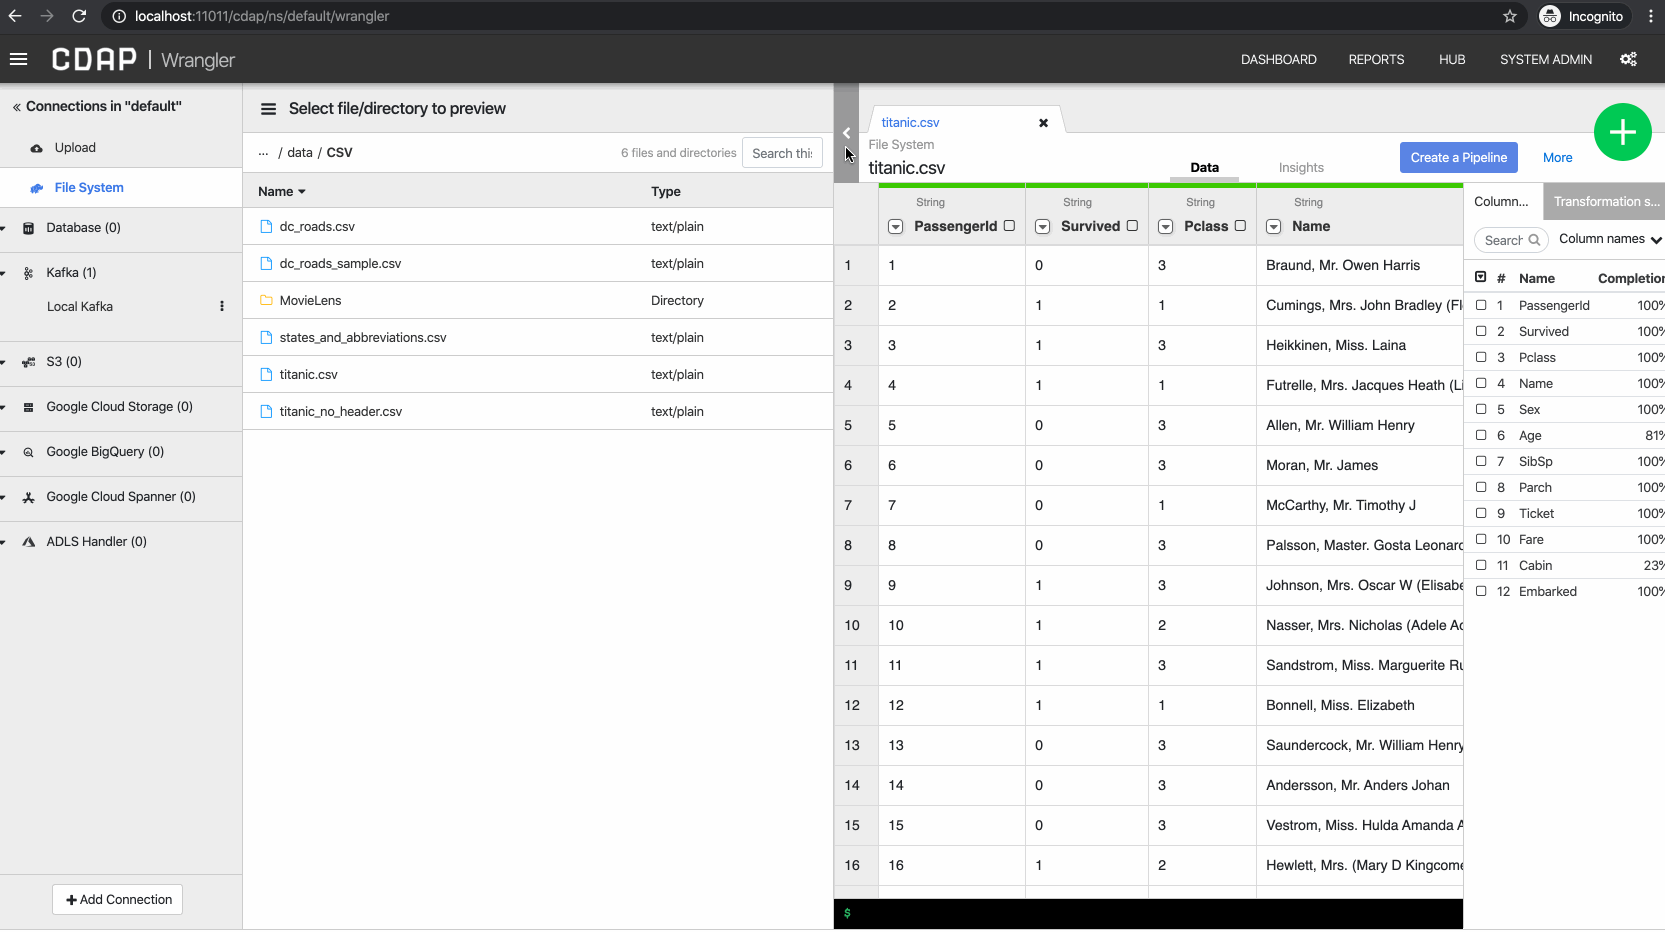The image size is (1665, 932).
Task: Click the MovieLens folder icon
Action: (x=266, y=301)
